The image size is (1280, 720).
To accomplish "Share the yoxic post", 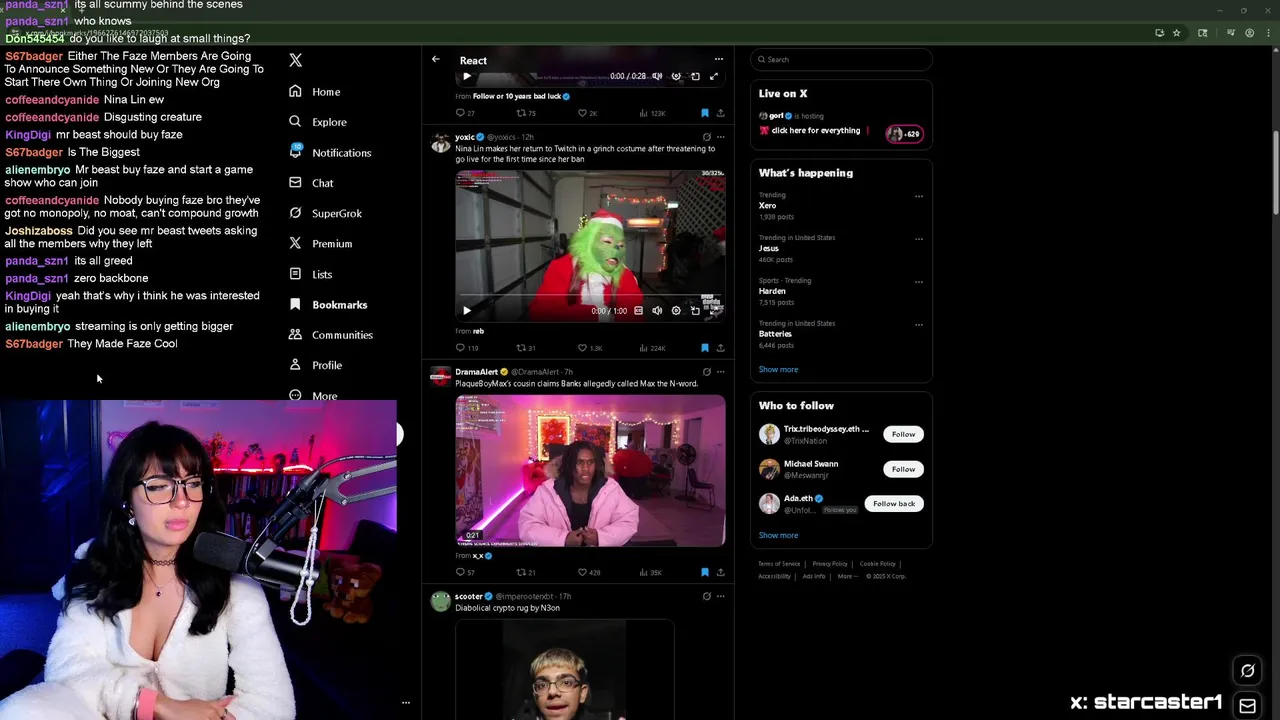I will [720, 348].
